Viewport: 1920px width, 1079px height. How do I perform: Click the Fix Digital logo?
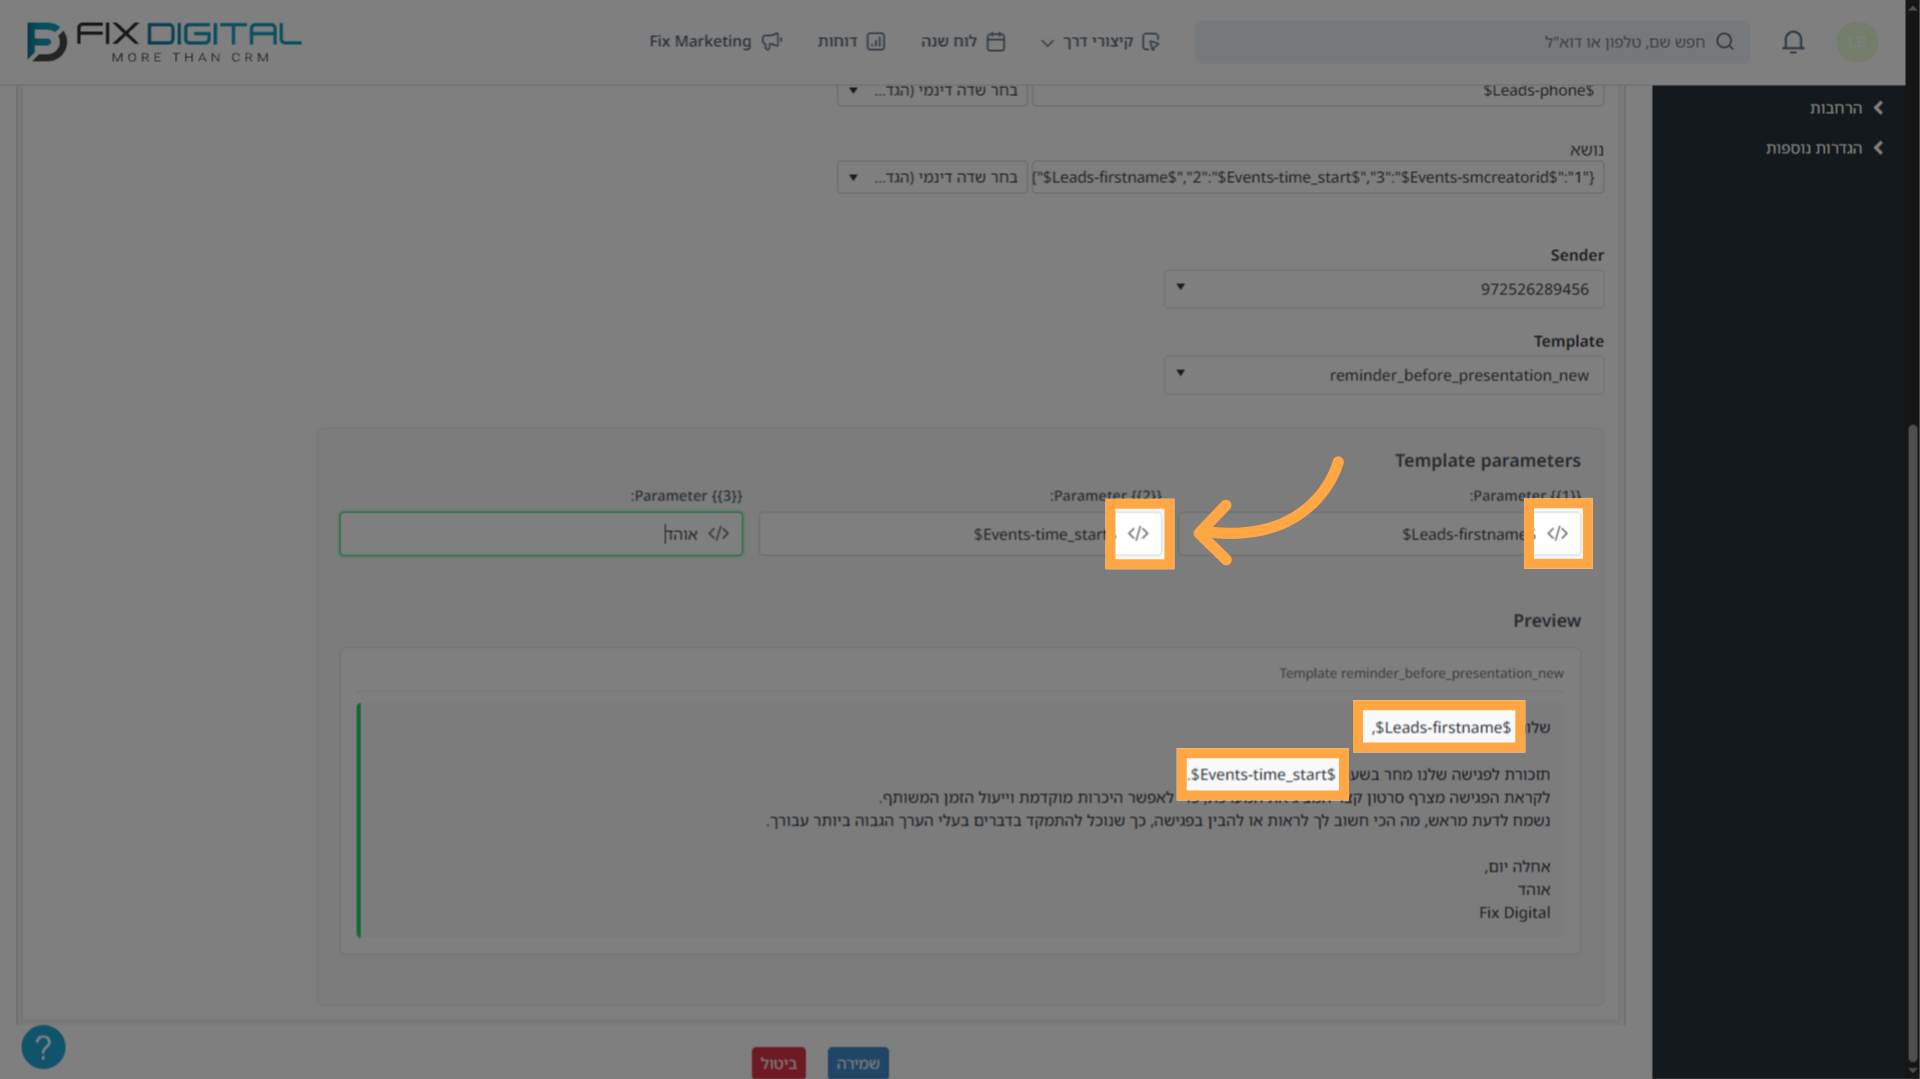point(164,42)
